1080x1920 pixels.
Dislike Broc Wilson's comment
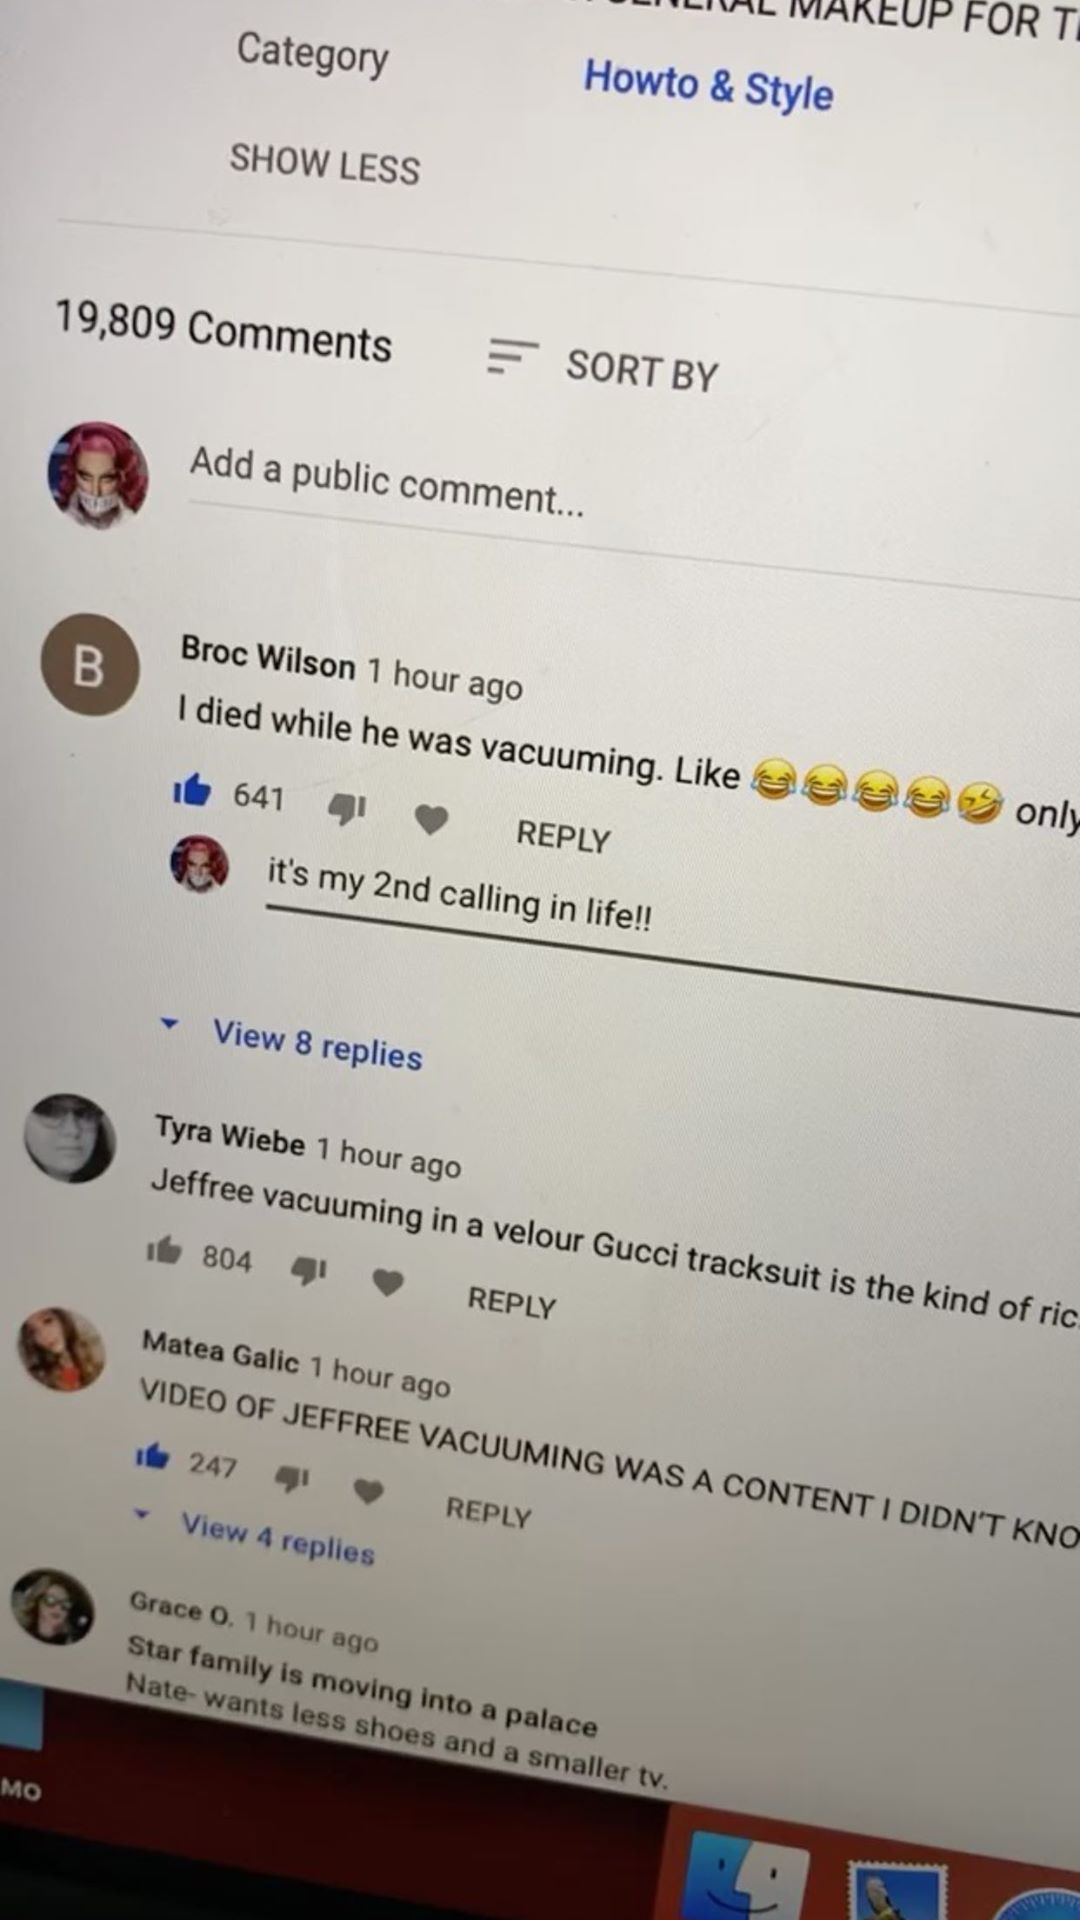[347, 807]
